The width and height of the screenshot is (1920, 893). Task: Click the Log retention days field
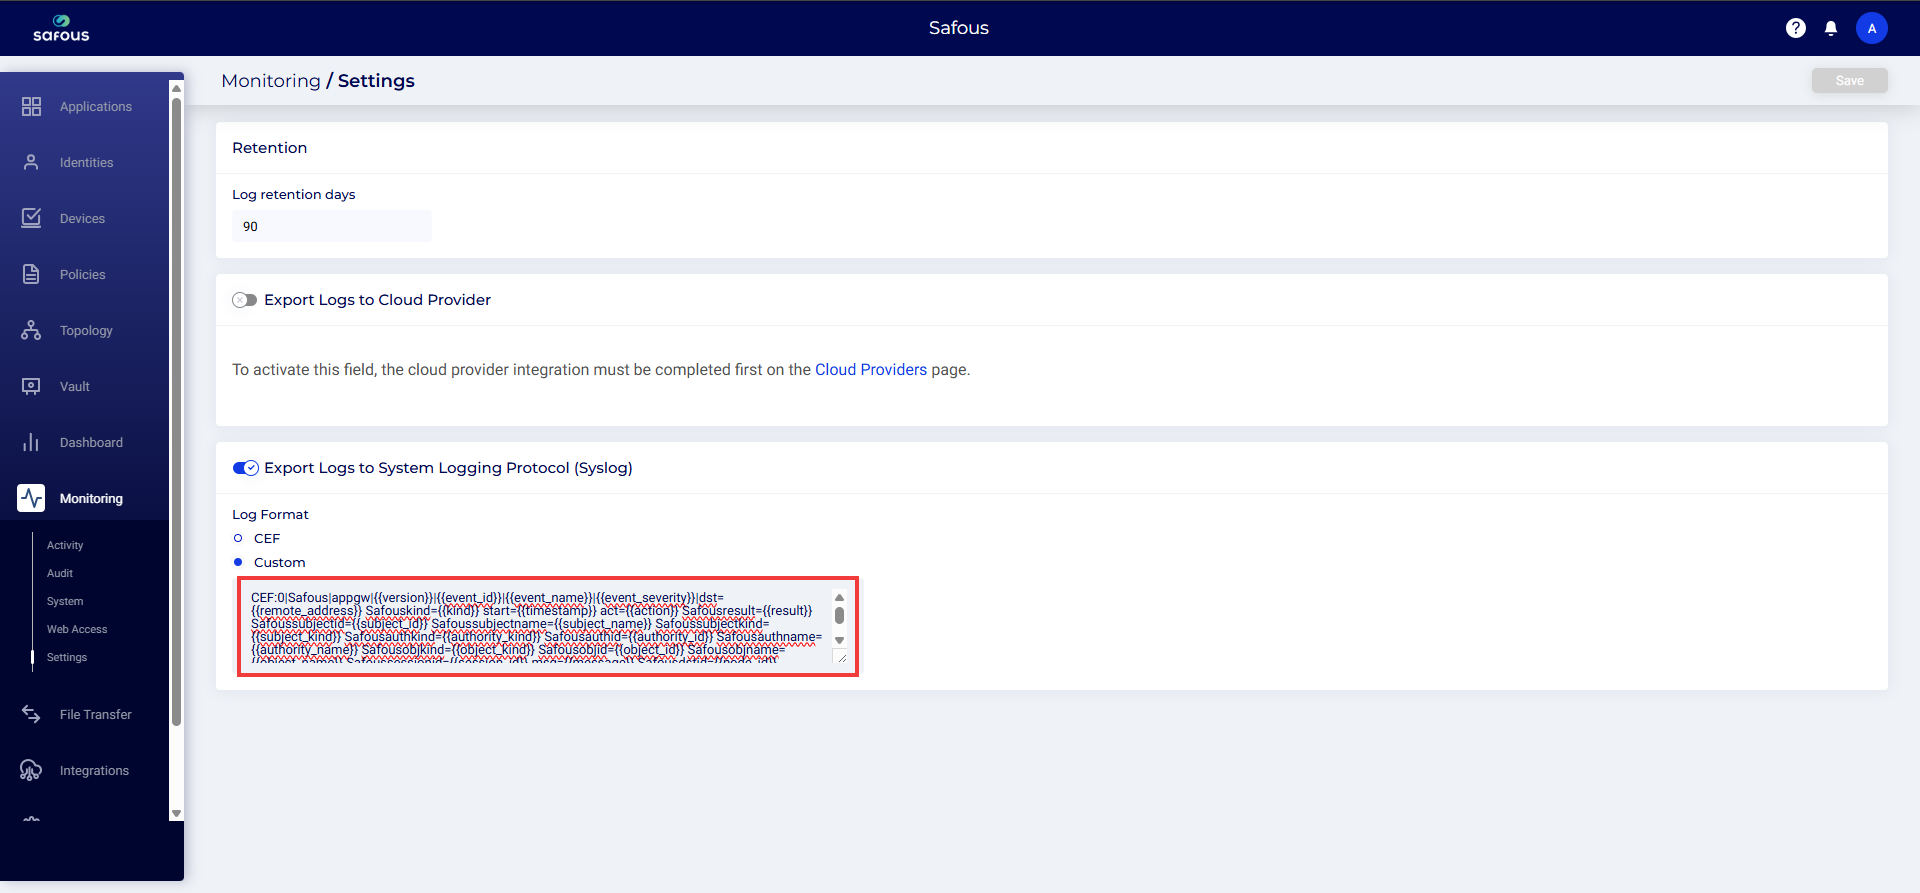331,226
